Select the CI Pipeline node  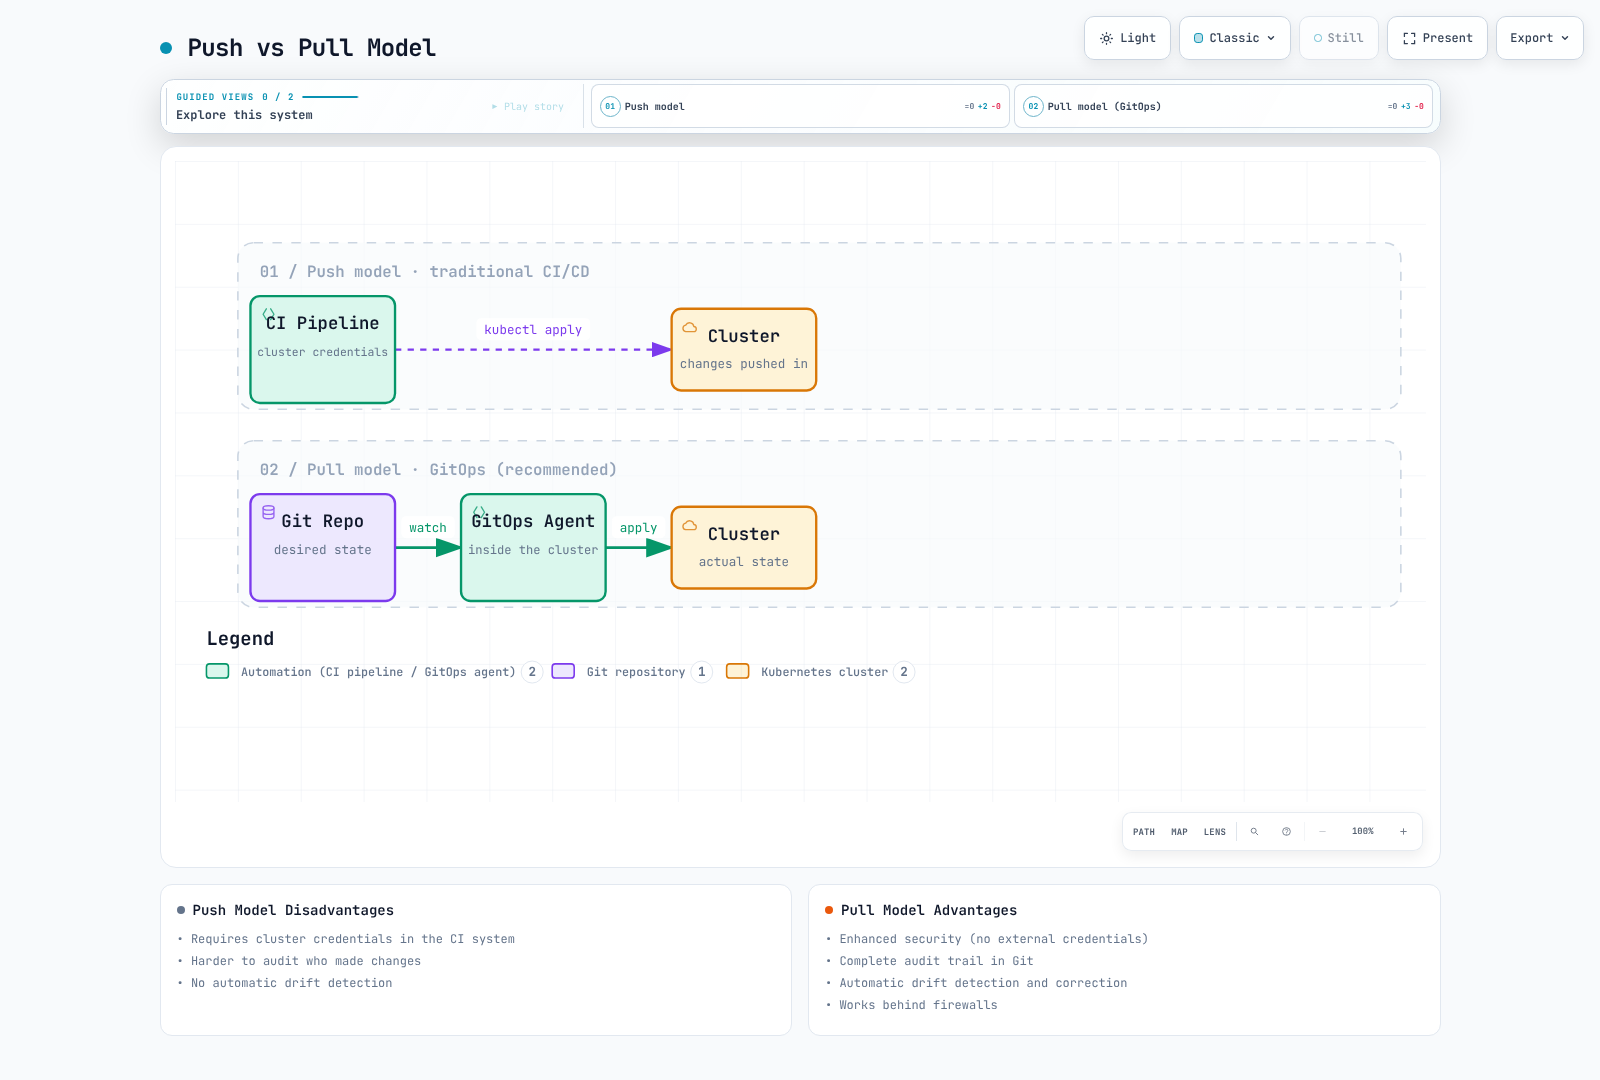tap(323, 350)
